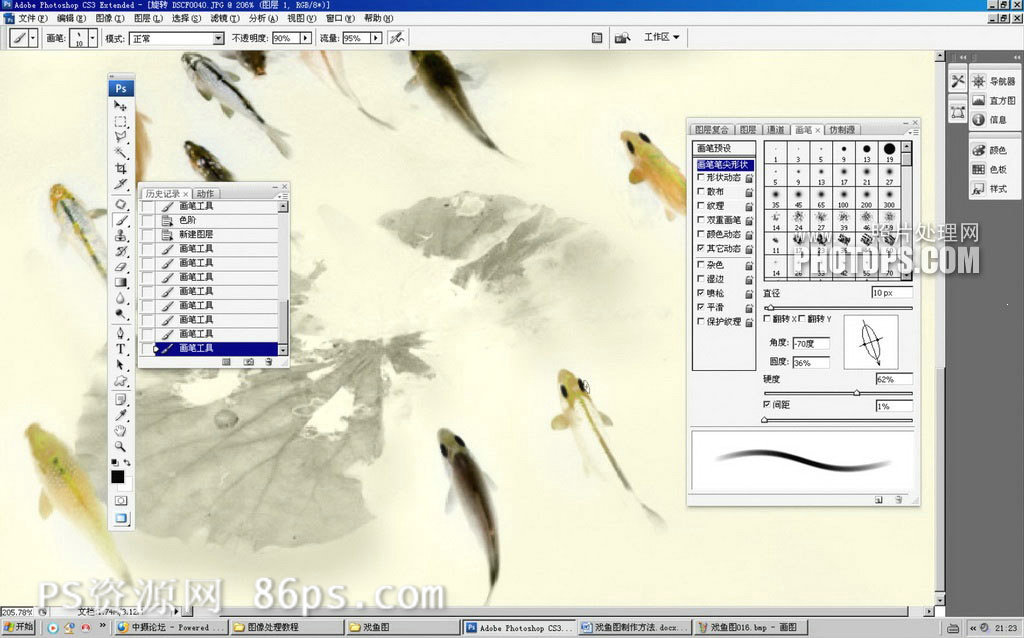Switch to the 通道 (Channels) tab
The width and height of the screenshot is (1024, 638).
point(775,130)
